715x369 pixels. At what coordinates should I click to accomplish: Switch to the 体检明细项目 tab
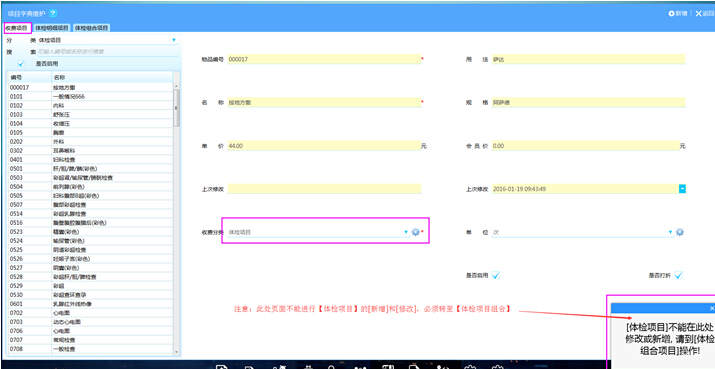52,28
